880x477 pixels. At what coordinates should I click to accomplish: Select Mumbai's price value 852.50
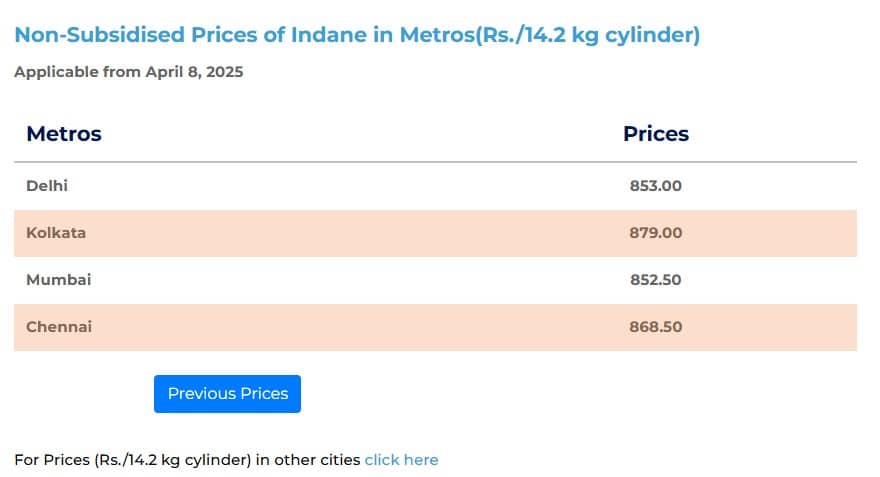pos(656,280)
